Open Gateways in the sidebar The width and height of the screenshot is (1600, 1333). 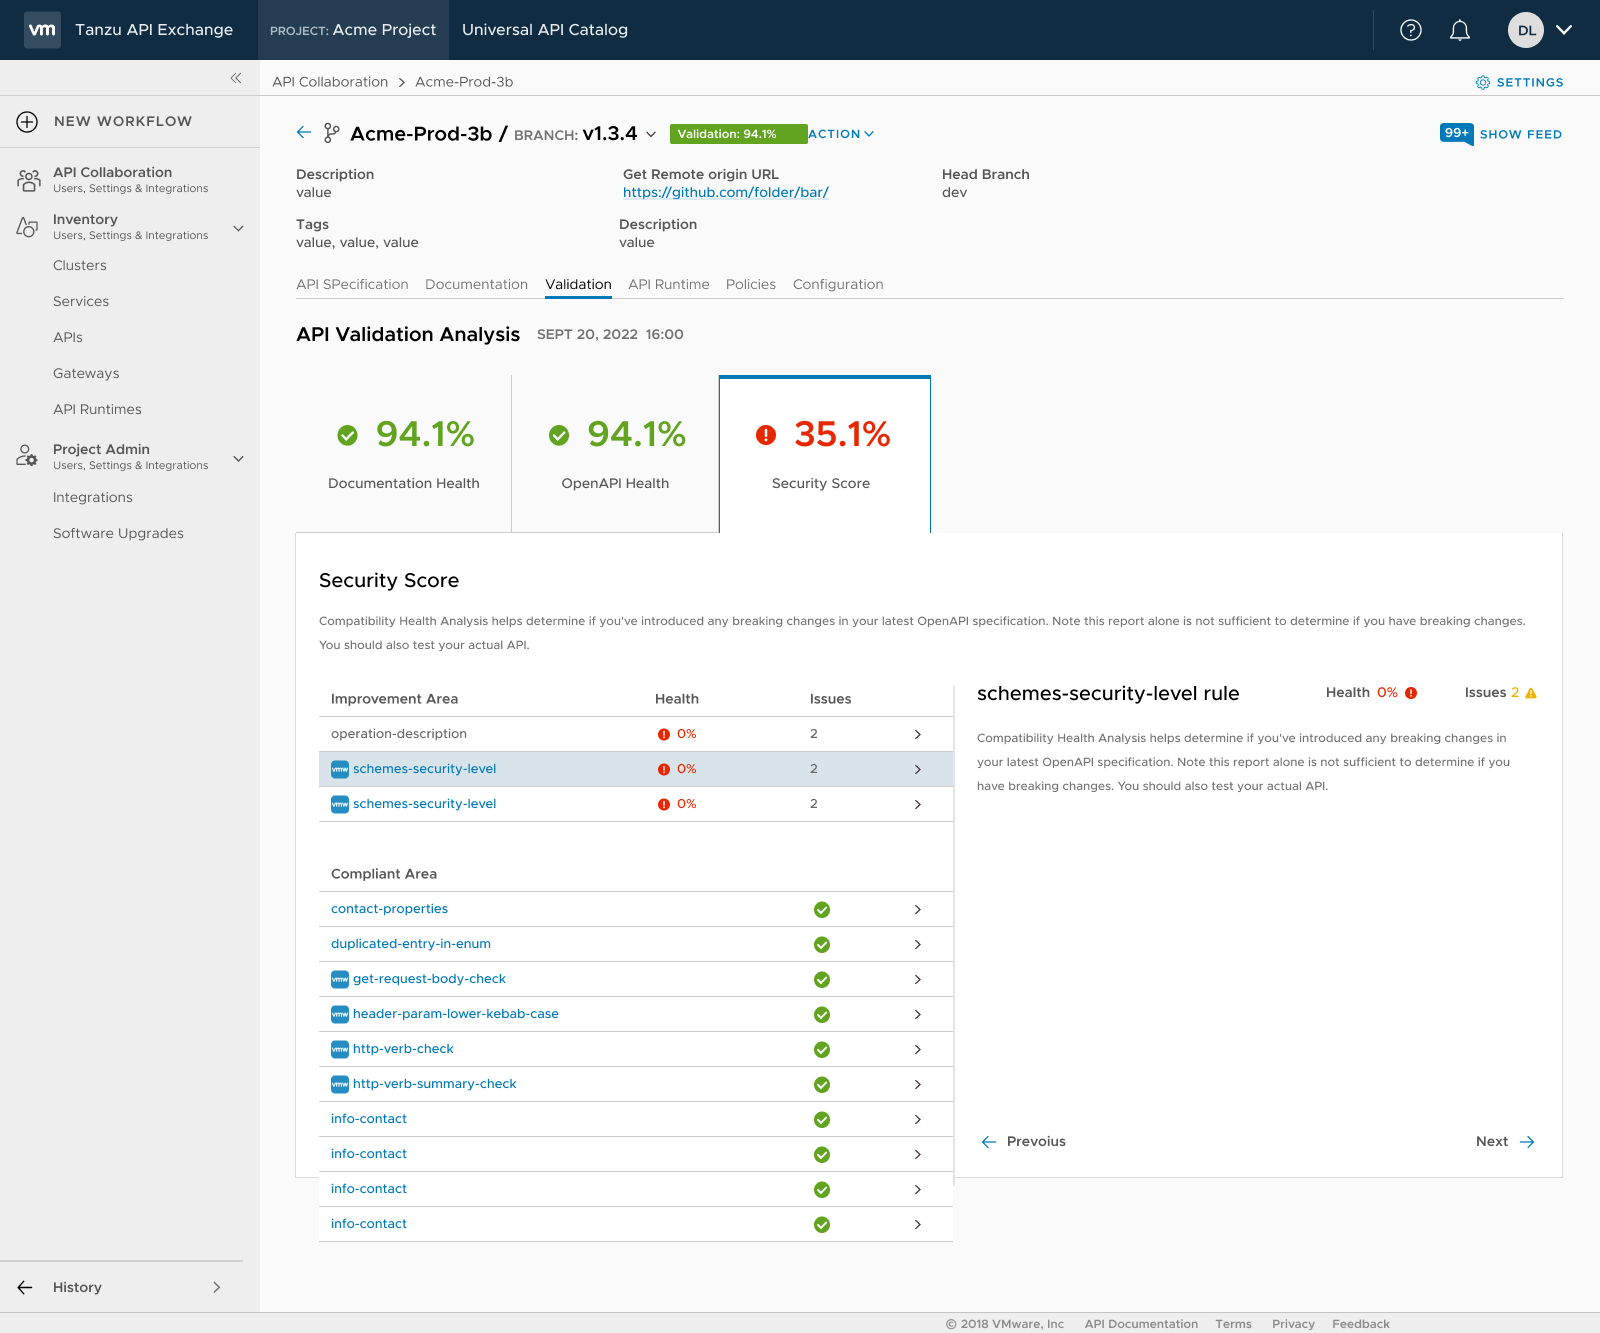pos(86,373)
